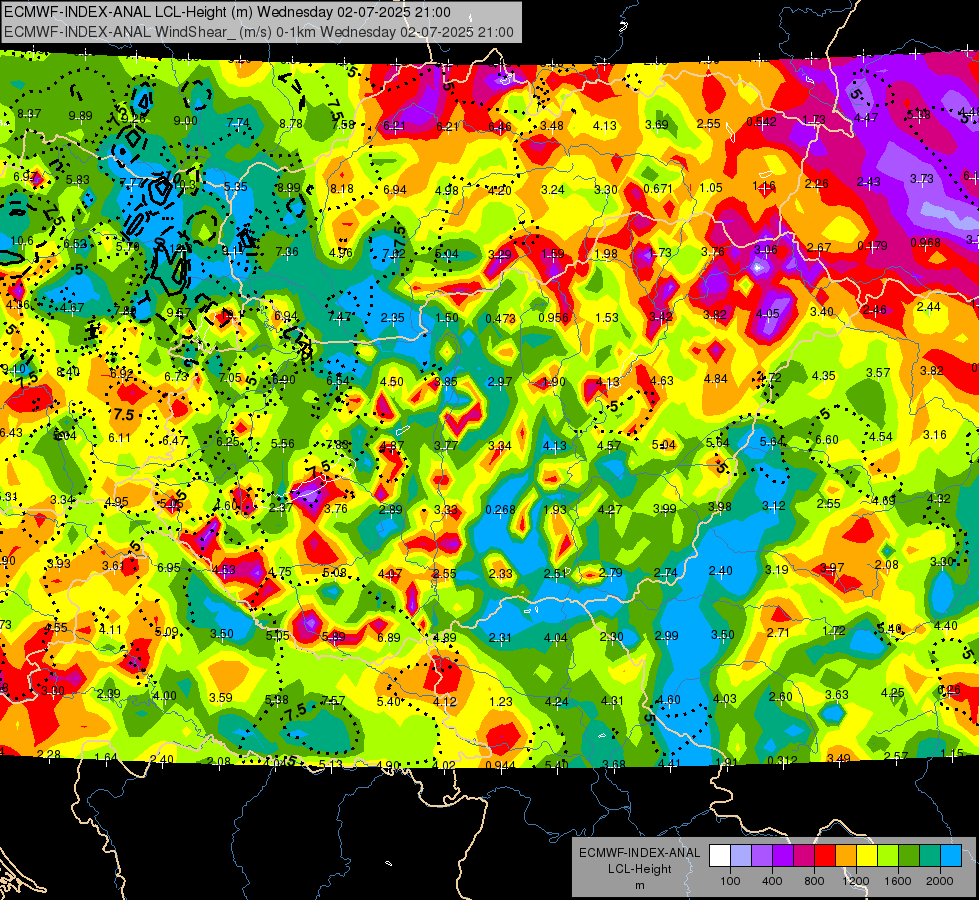Click the violet legend swatch

783,856
